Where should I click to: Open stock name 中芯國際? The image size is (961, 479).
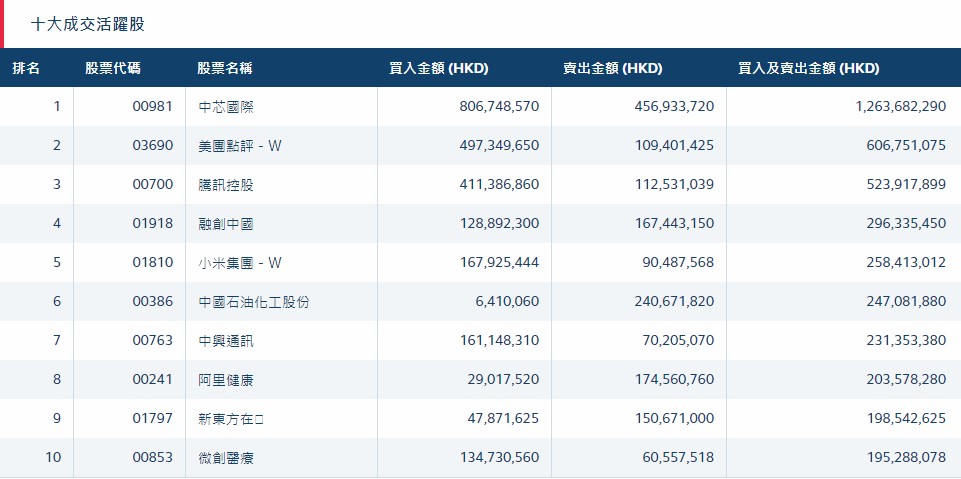pos(226,107)
